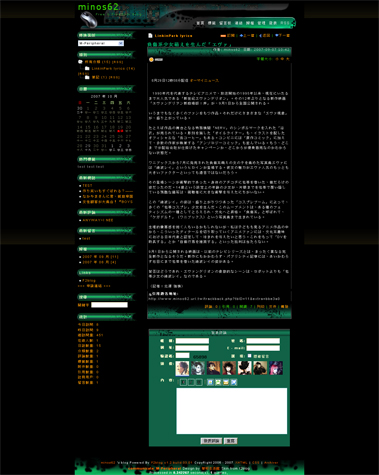Click the search keyword input in sidebar
Viewport: 379px width, 475px height.
tap(109, 305)
